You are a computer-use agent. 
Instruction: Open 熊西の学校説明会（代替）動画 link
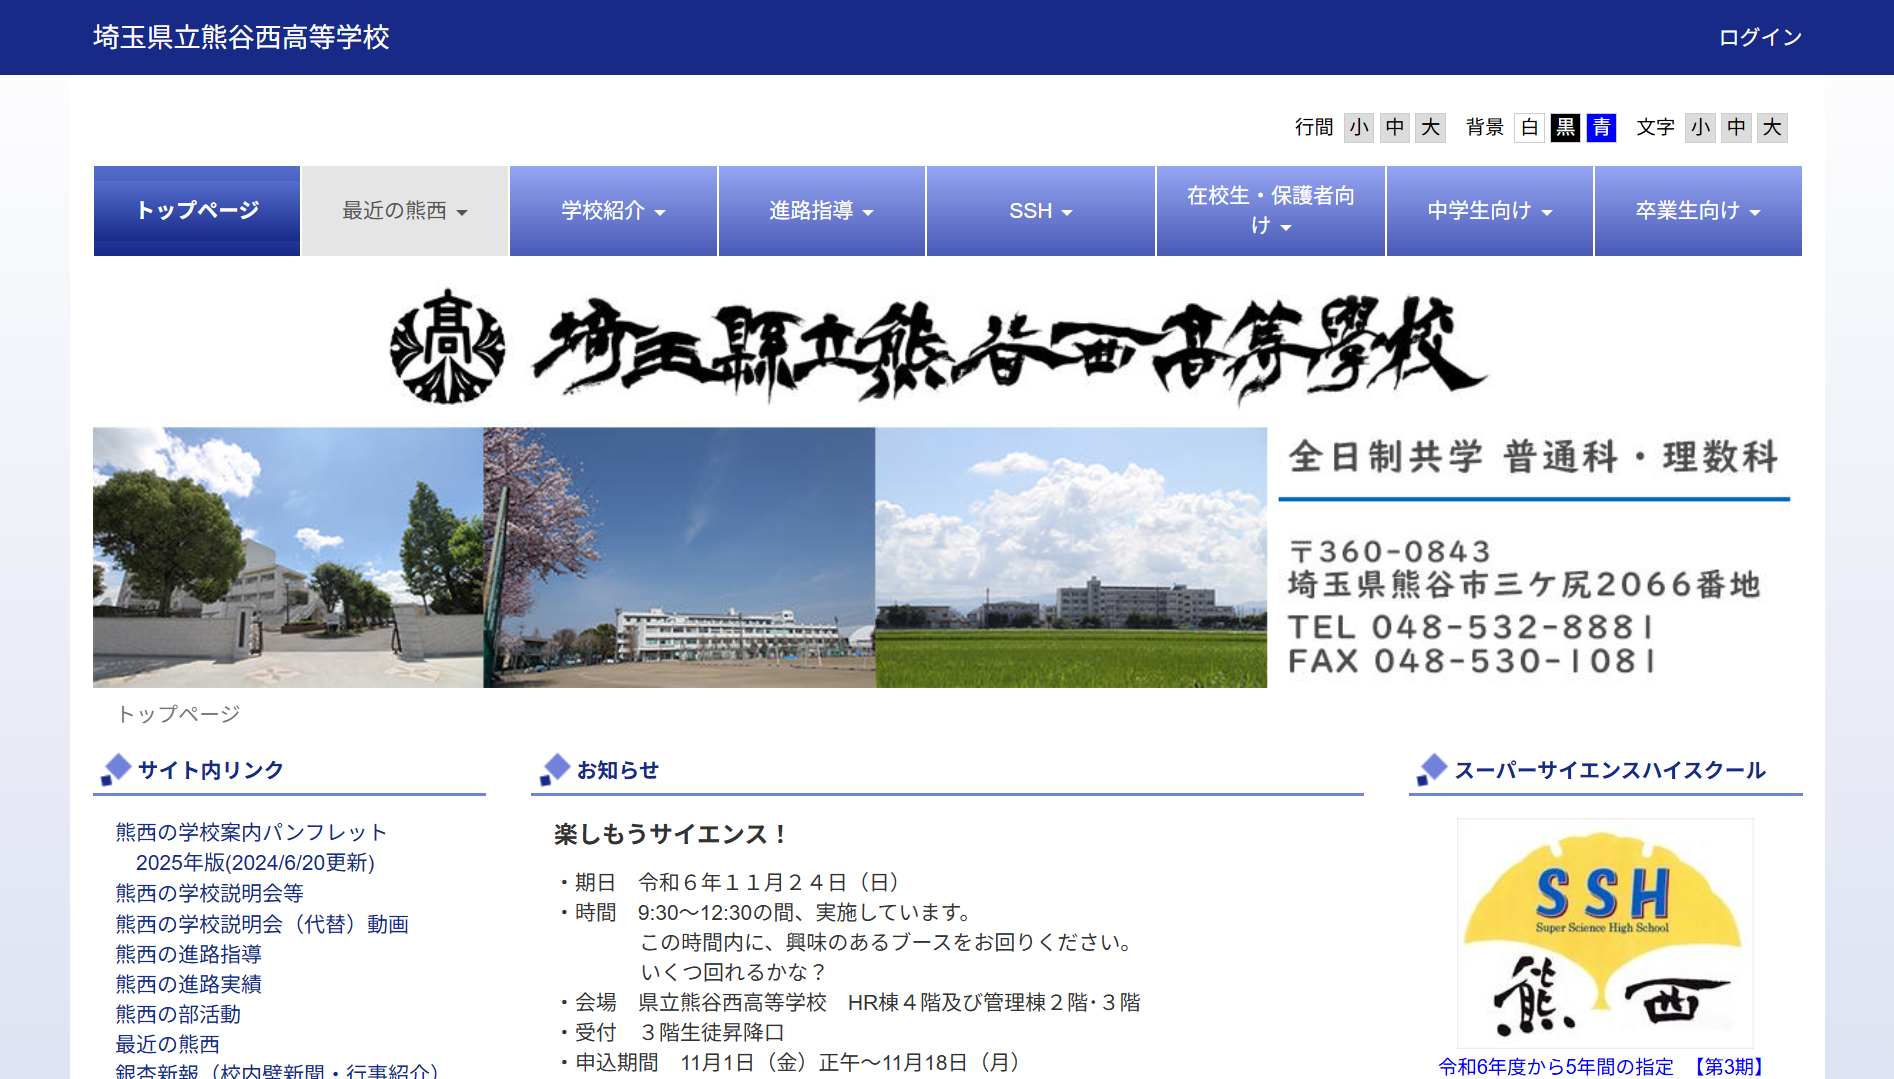coord(262,924)
